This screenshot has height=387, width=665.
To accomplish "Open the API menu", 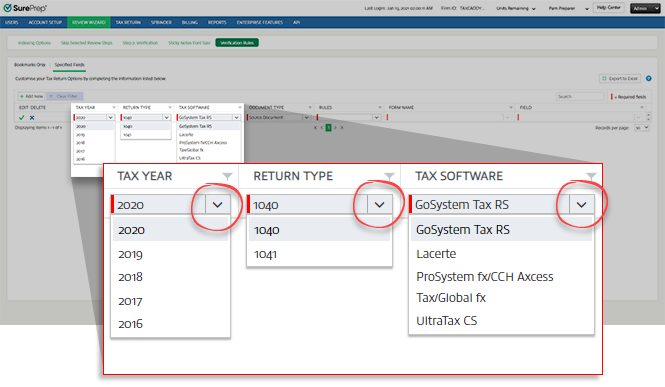I will (296, 22).
